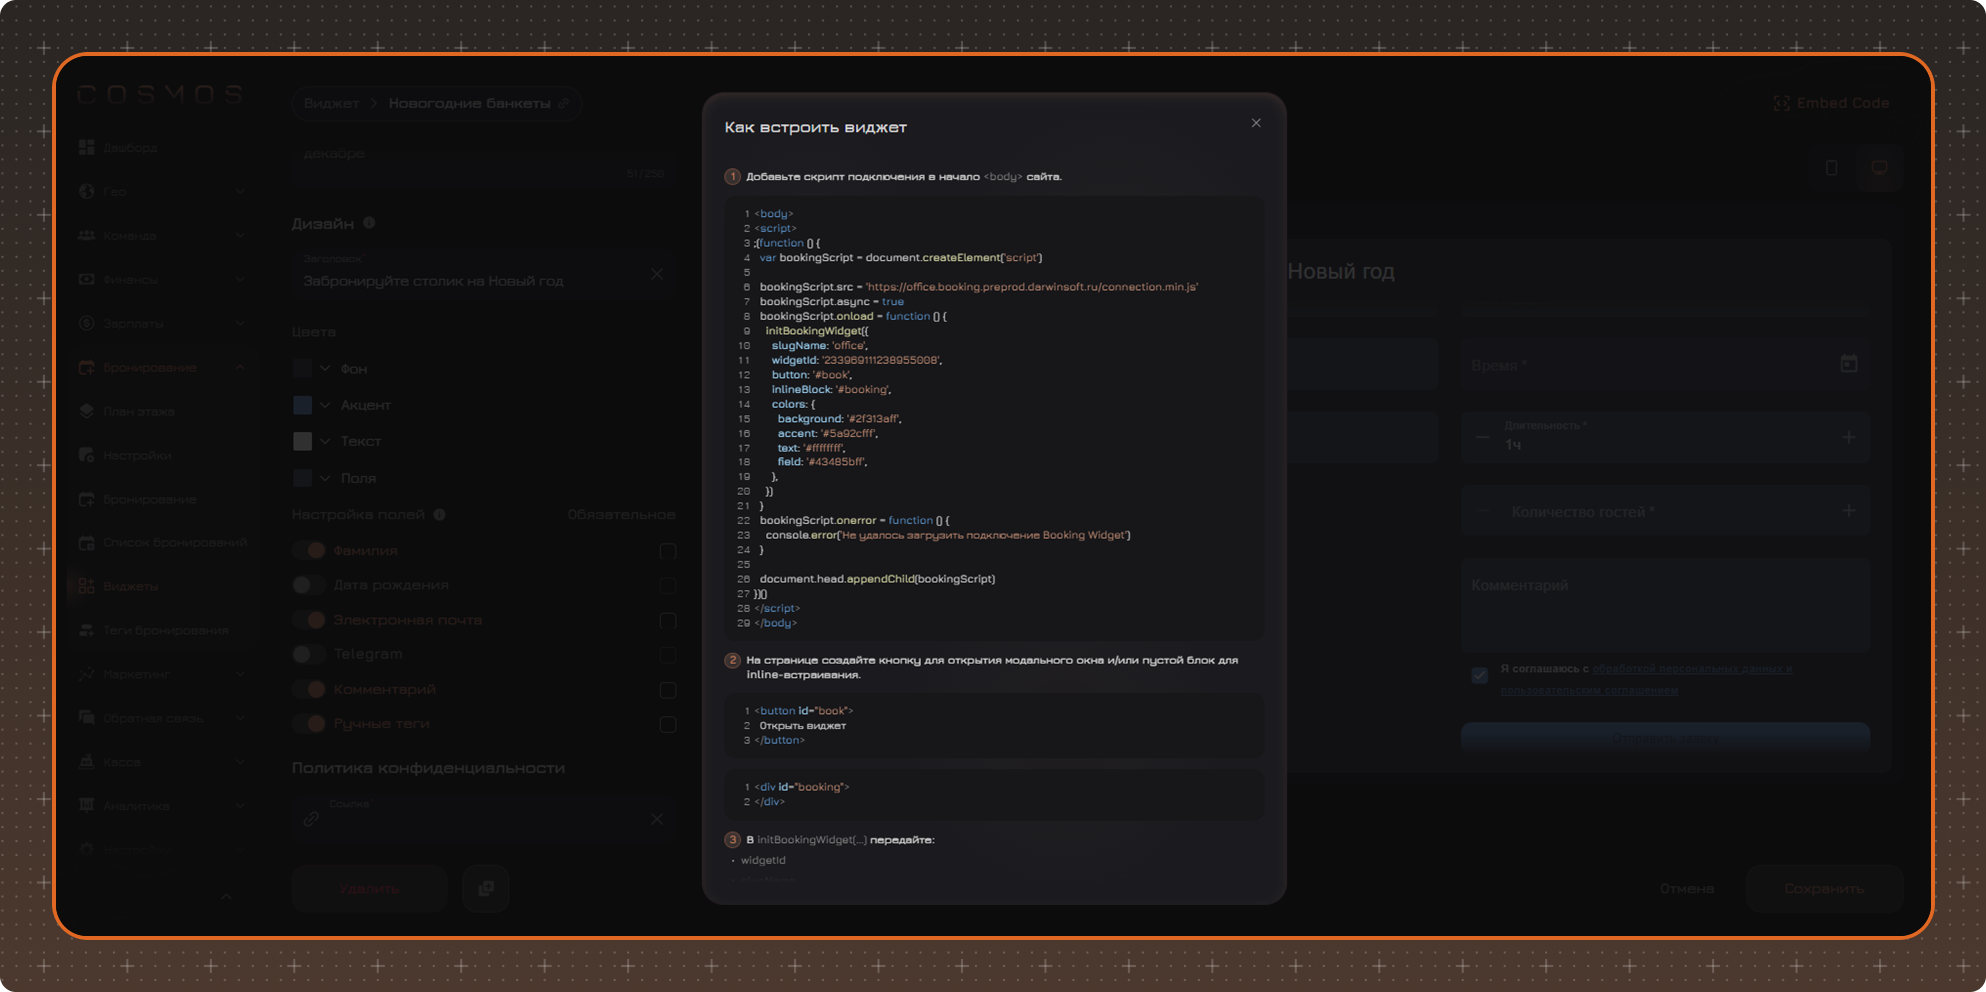Click the duplicate widget icon button
This screenshot has height=992, width=1986.
click(x=486, y=888)
